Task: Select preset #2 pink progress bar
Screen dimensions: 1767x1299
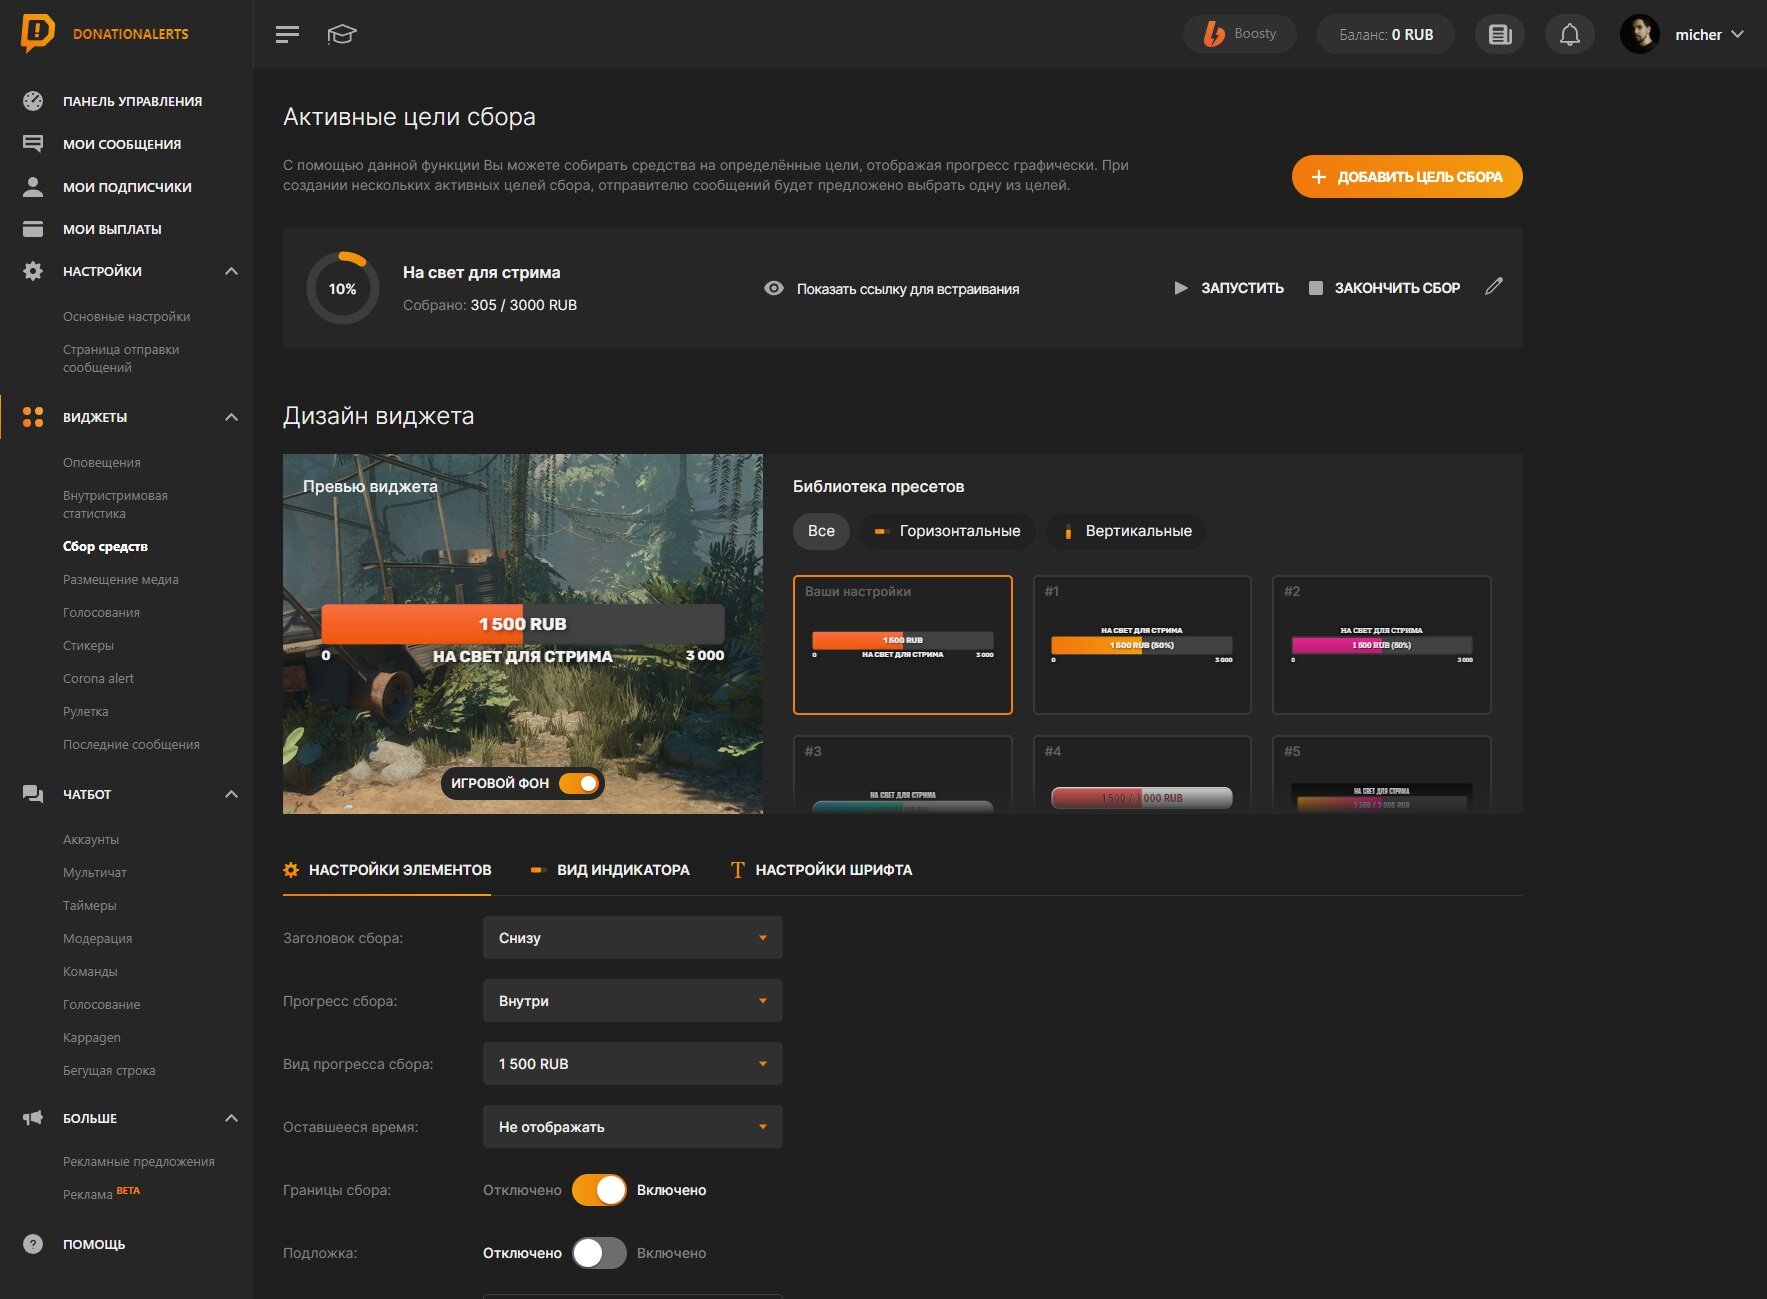Action: [1381, 645]
